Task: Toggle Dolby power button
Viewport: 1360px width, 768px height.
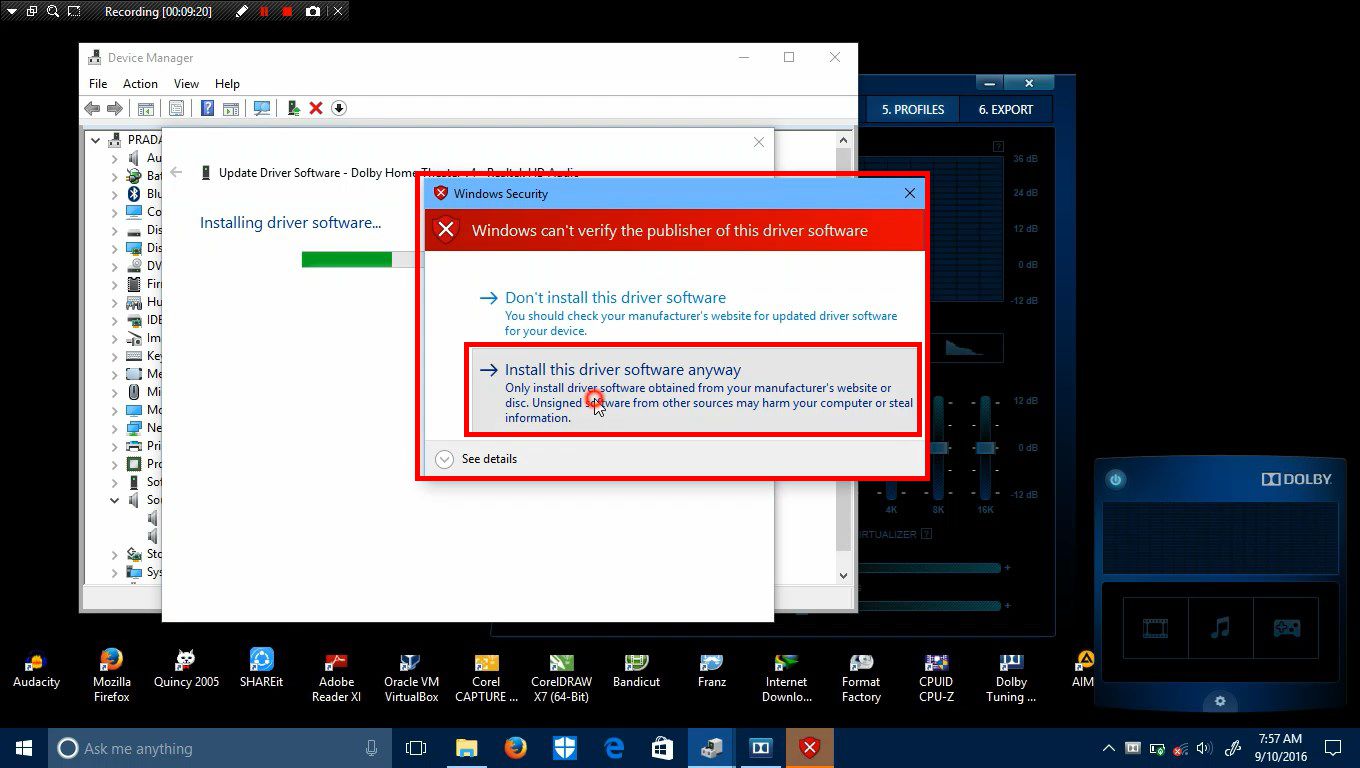Action: pyautogui.click(x=1116, y=480)
